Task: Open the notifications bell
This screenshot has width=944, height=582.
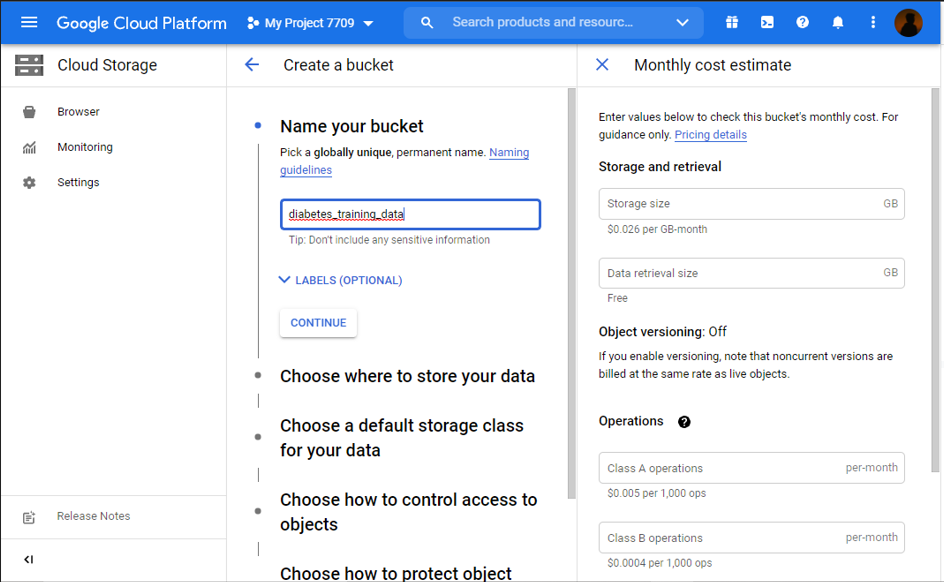Action: 837,22
